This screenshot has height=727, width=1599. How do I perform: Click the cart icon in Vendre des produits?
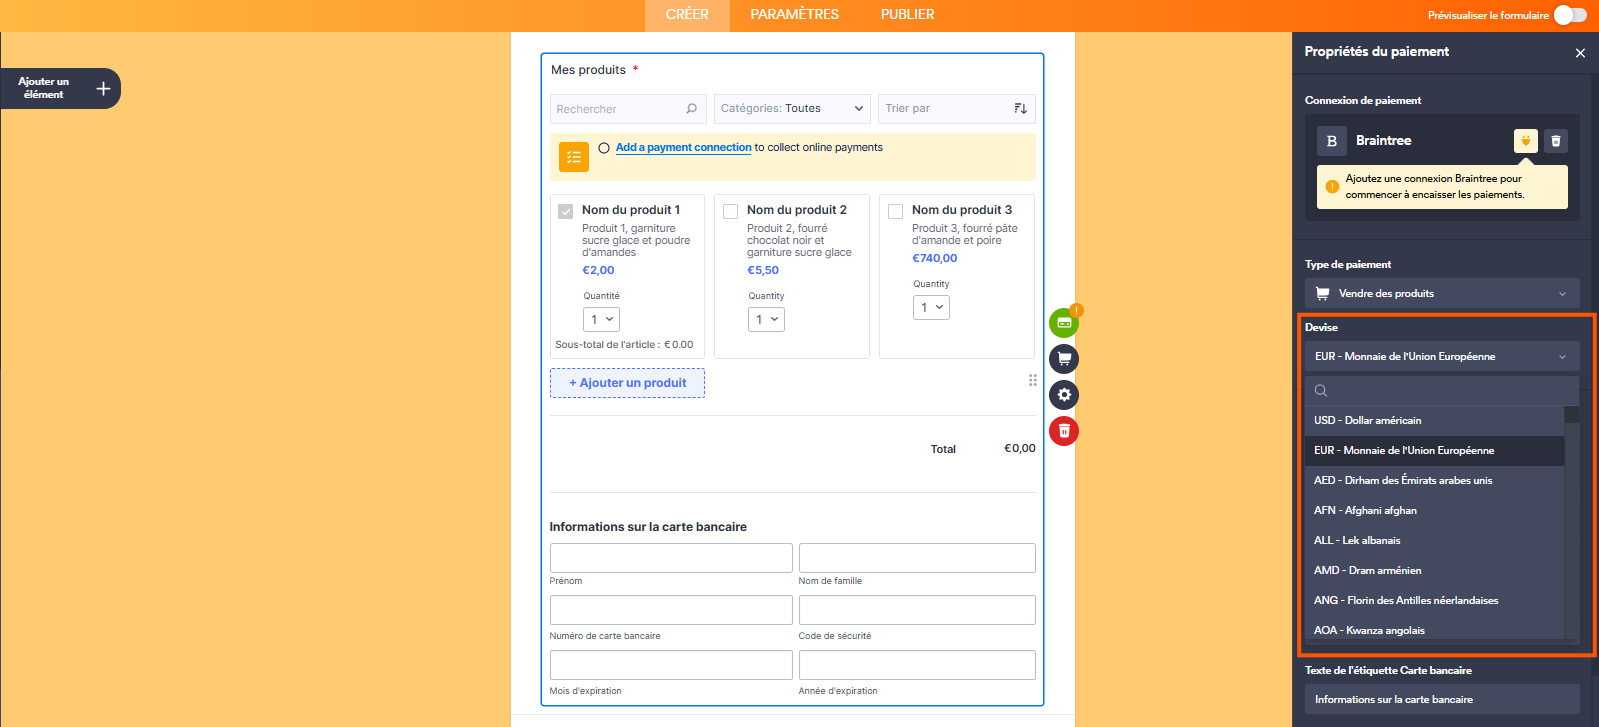pyautogui.click(x=1323, y=293)
